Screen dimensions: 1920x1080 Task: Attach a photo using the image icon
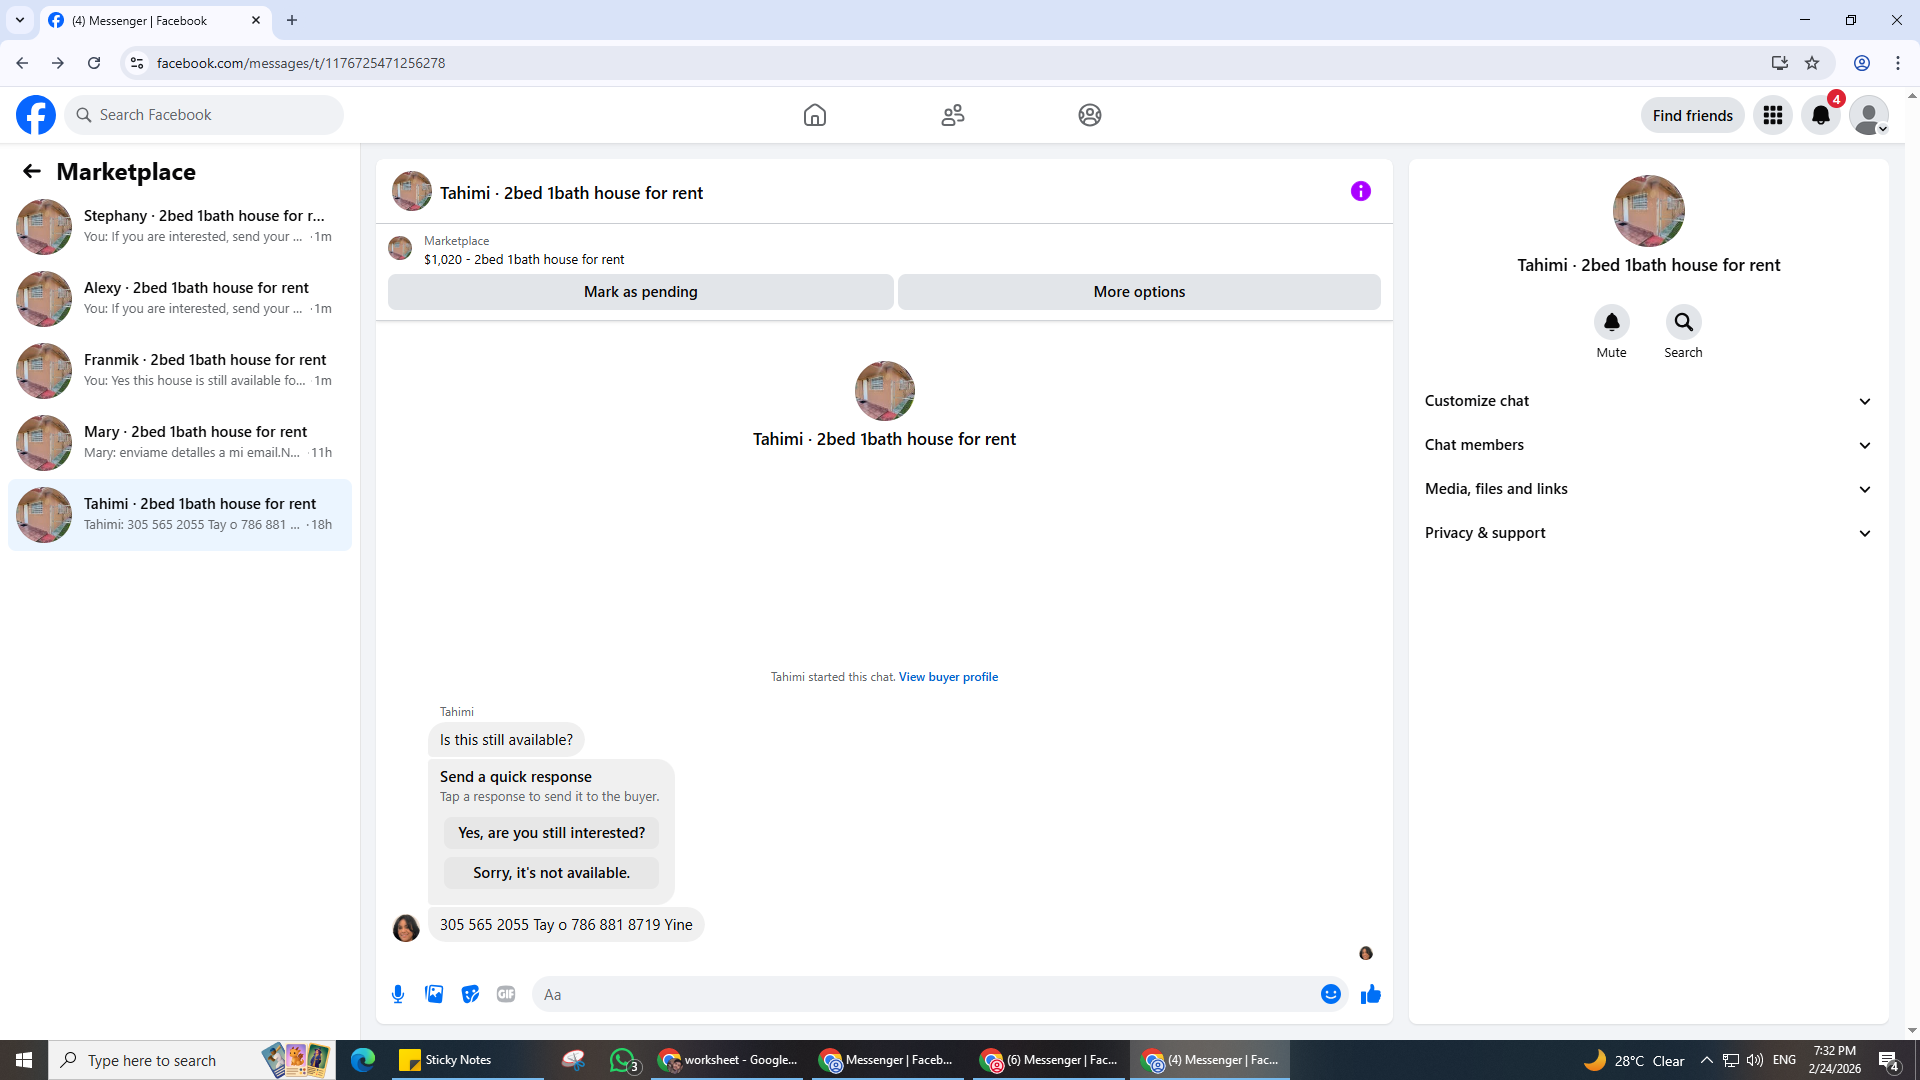pos(434,994)
